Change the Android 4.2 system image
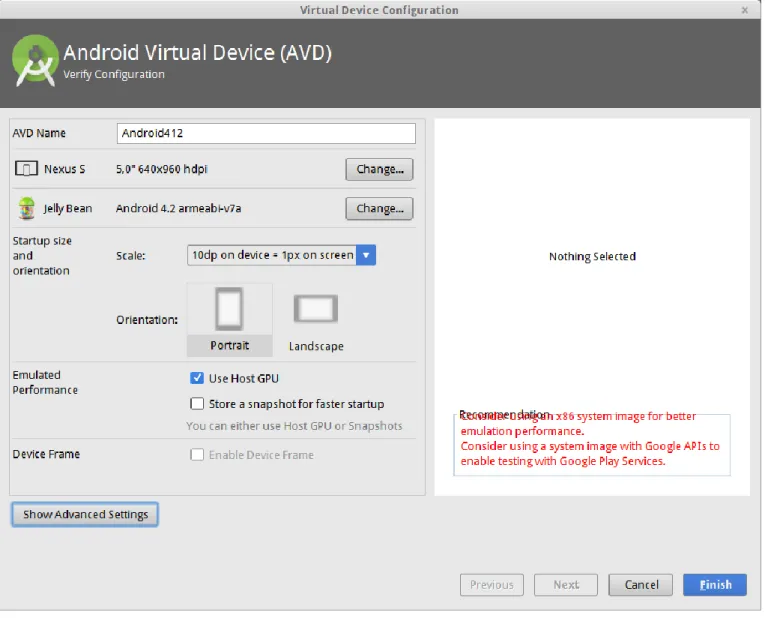Screen dimensions: 765x618 tap(379, 209)
